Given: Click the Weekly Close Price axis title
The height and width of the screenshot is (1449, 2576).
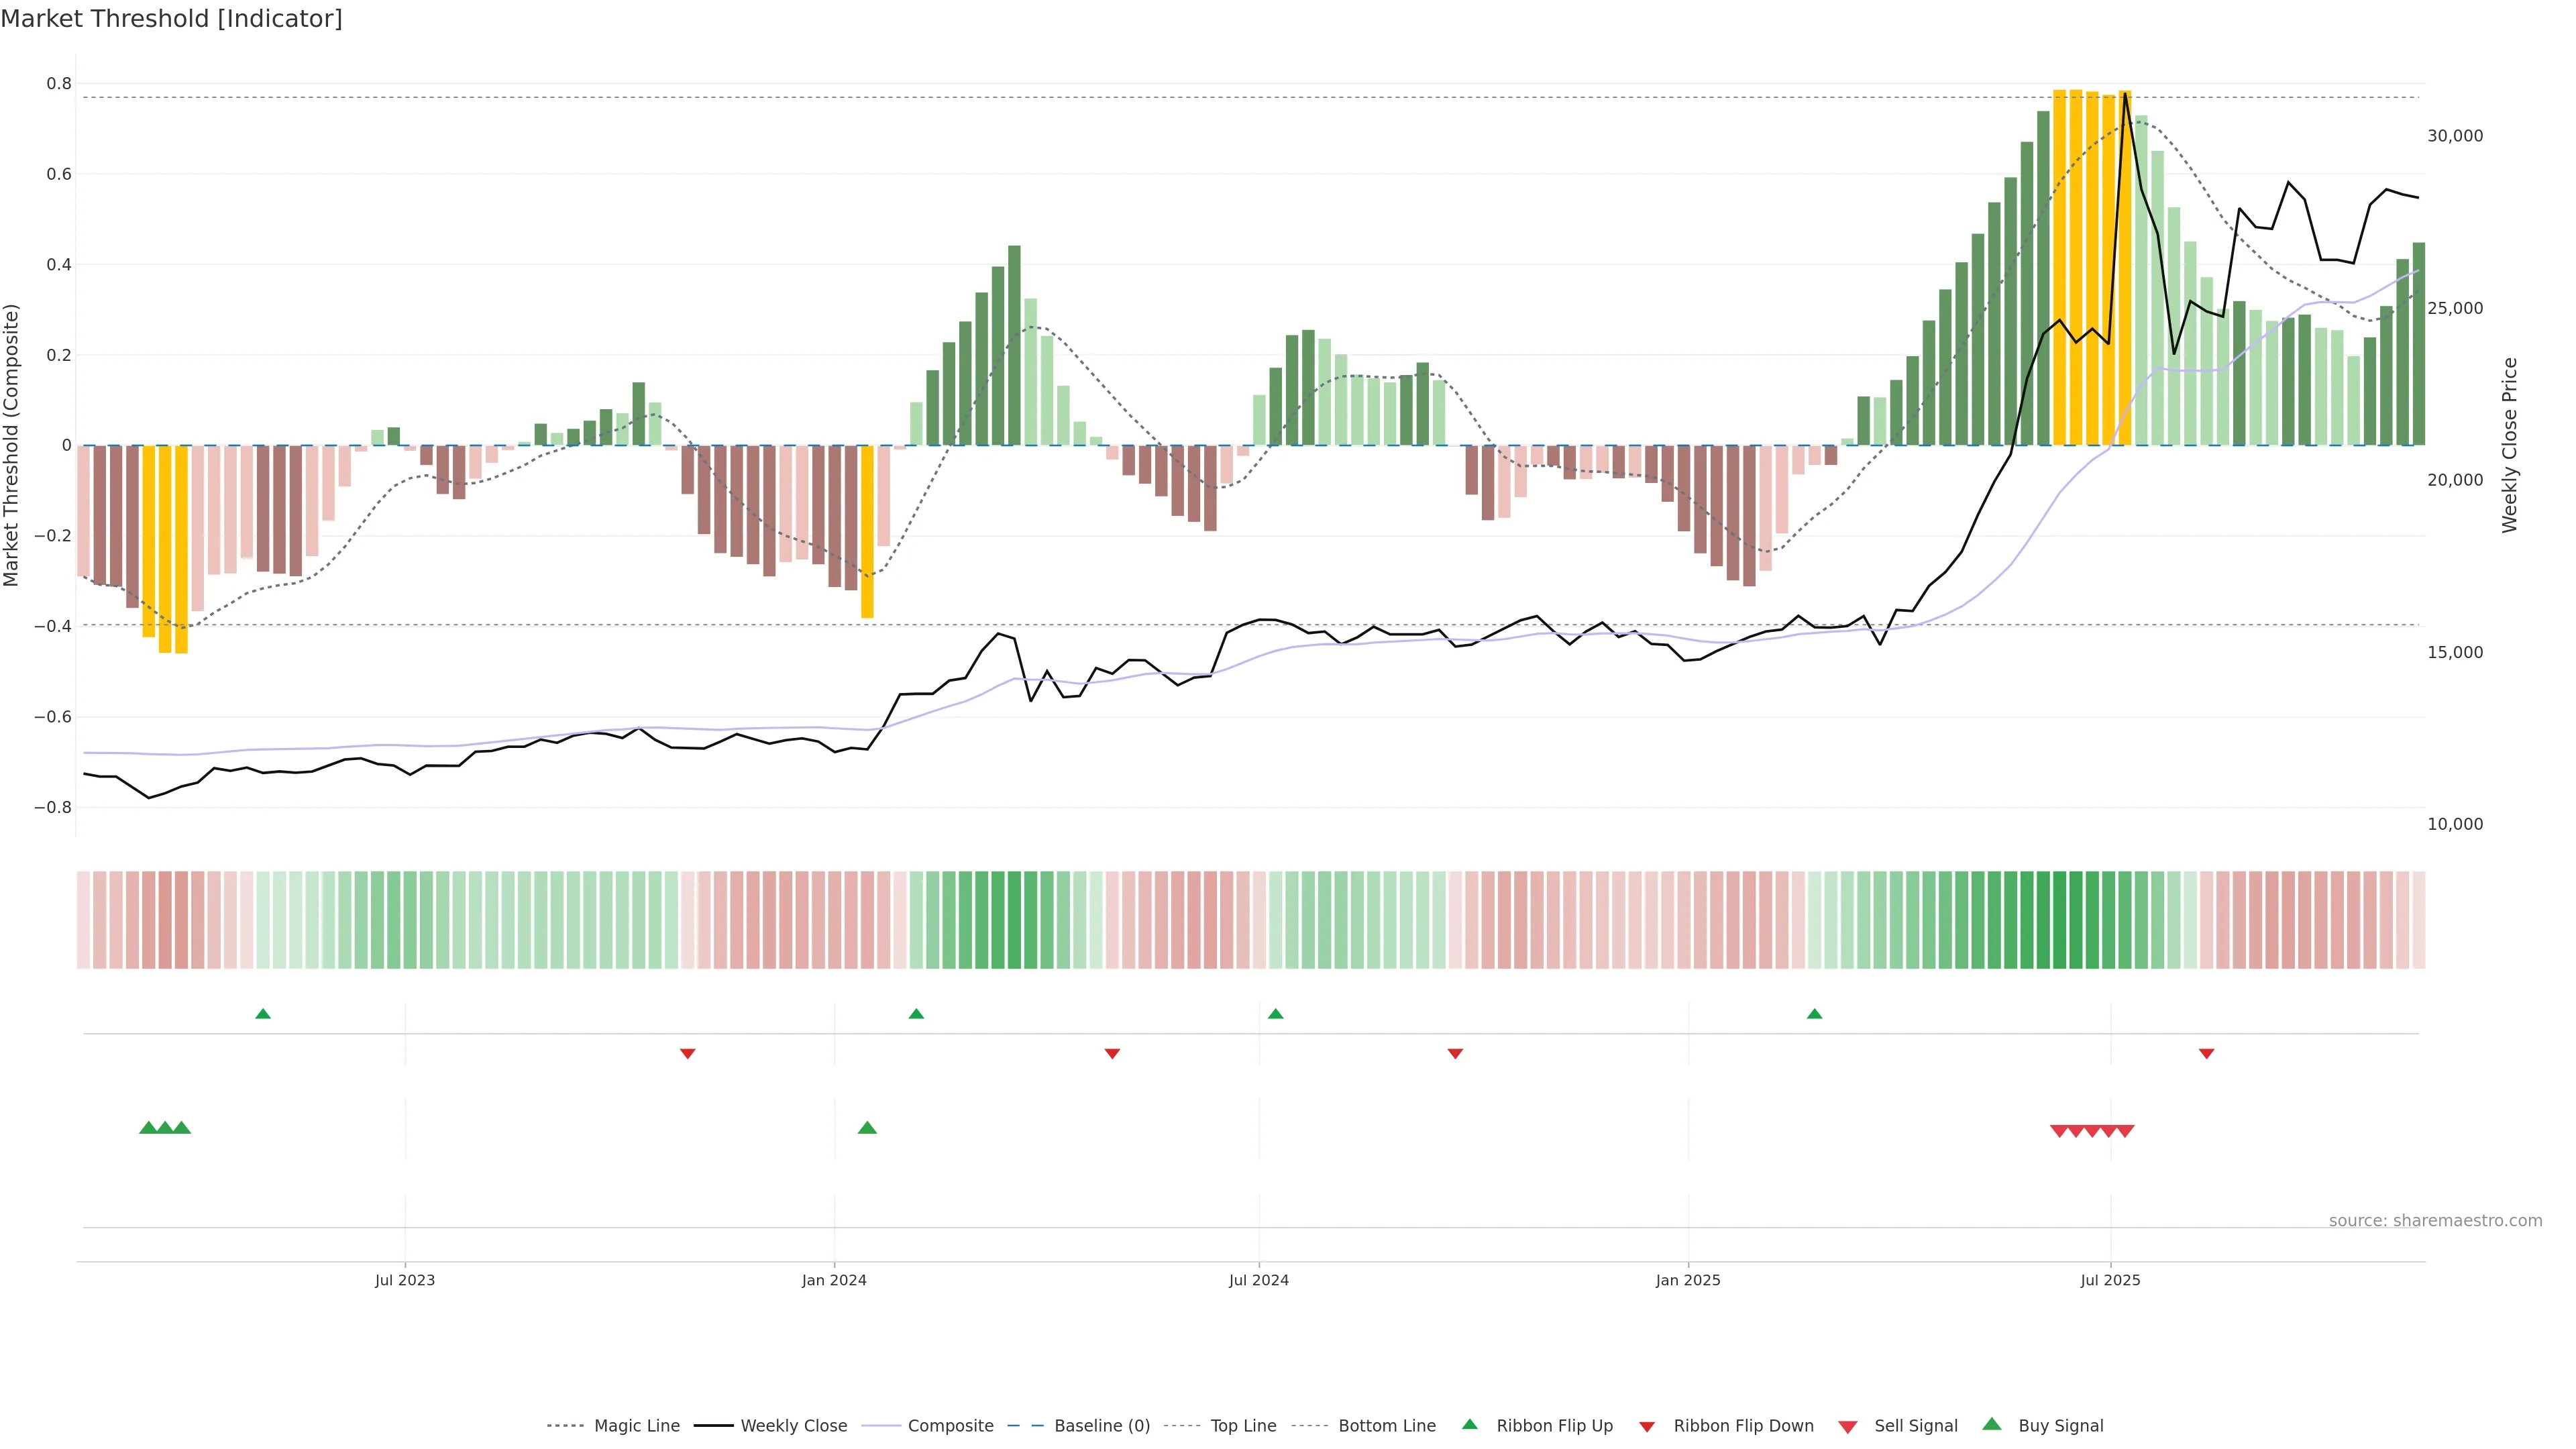Looking at the screenshot, I should click(2510, 445).
